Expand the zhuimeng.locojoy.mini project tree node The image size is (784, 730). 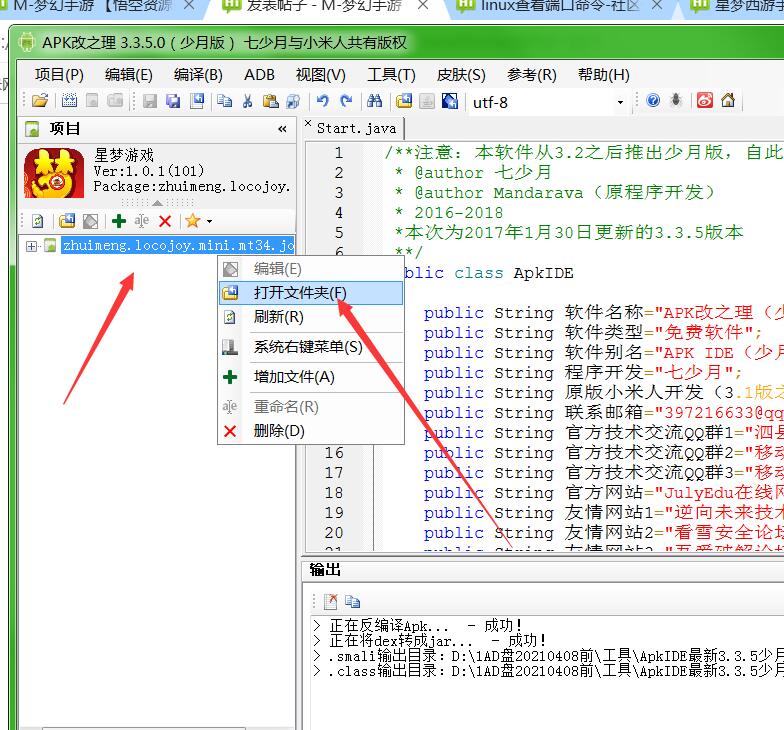32,246
